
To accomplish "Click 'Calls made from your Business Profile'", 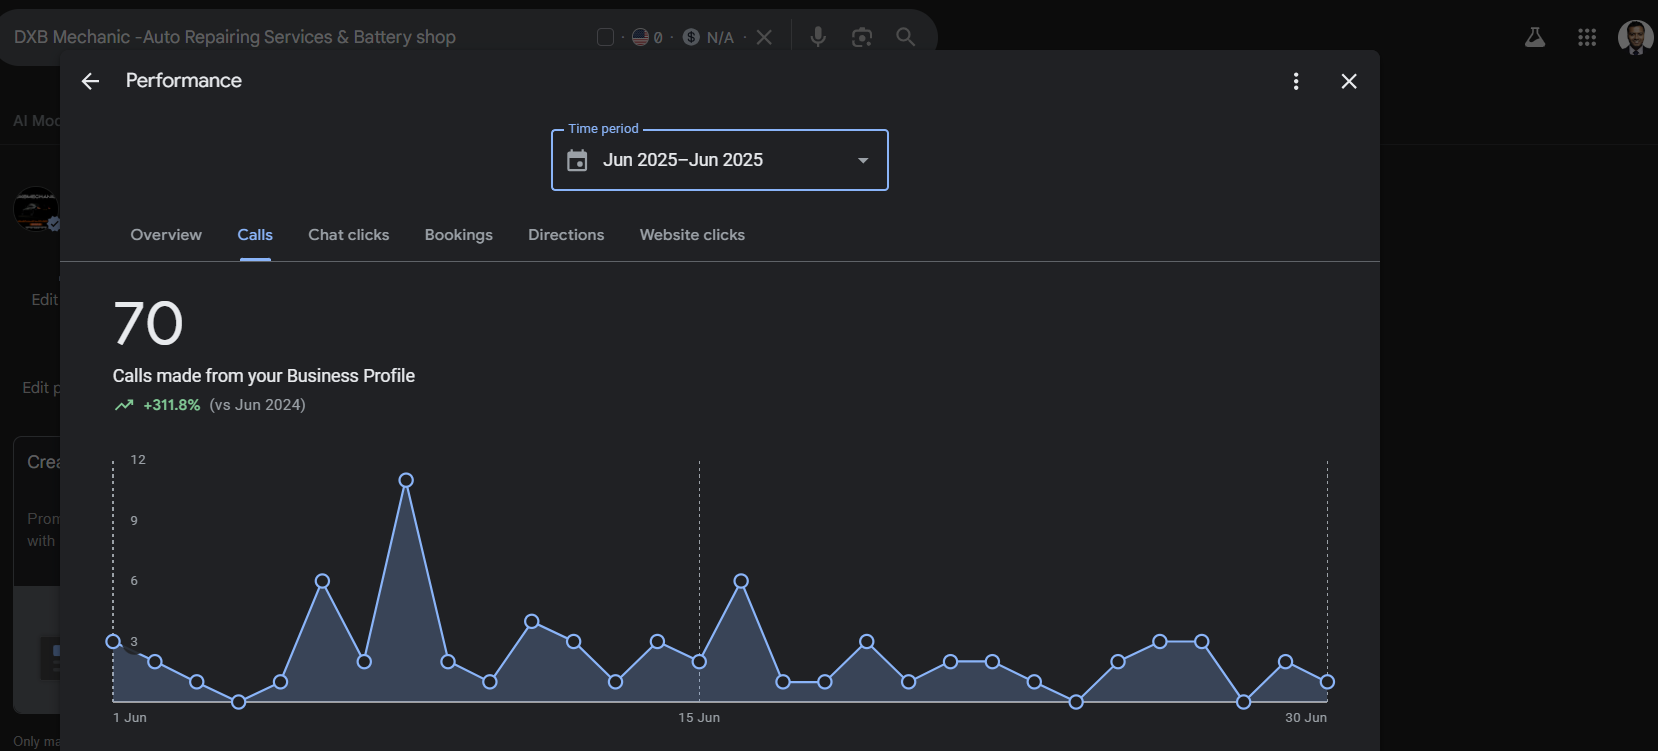I will (264, 376).
